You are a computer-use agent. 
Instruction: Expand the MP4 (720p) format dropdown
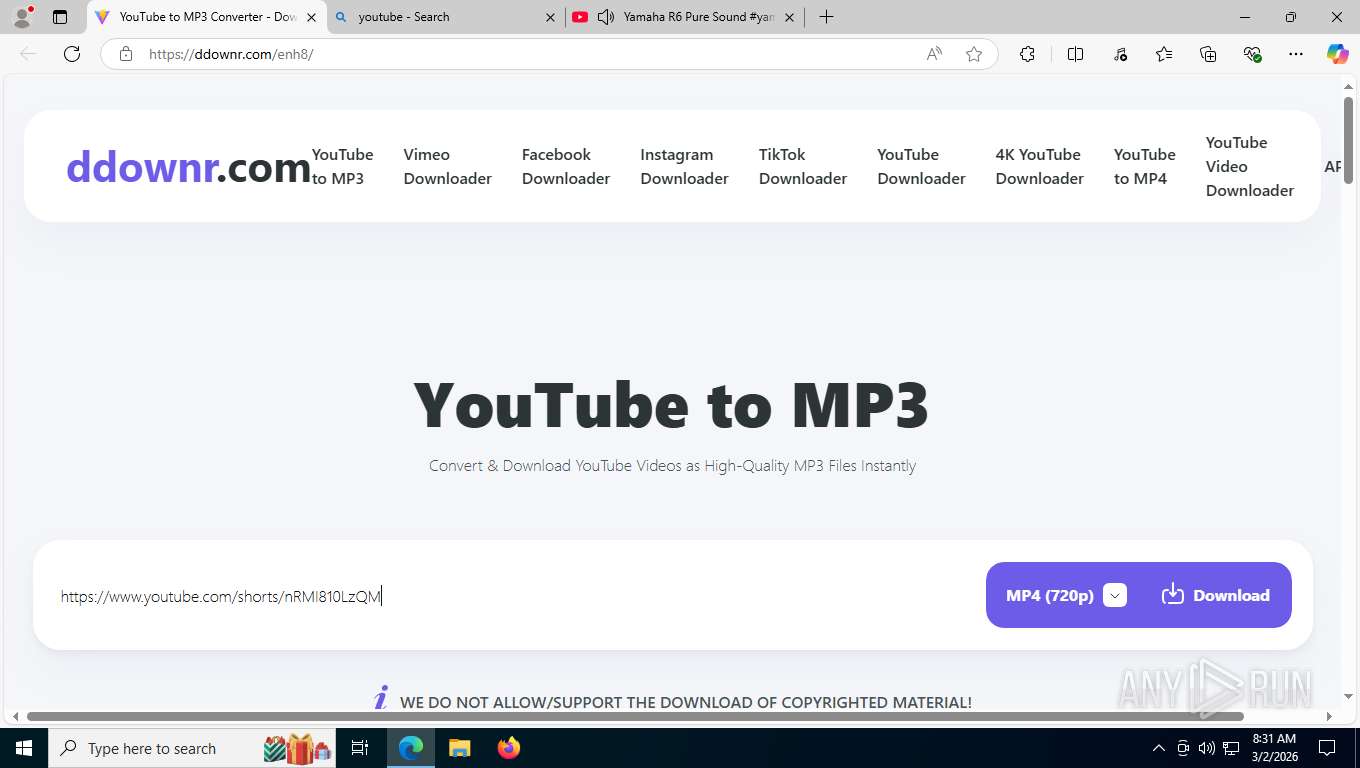1115,595
